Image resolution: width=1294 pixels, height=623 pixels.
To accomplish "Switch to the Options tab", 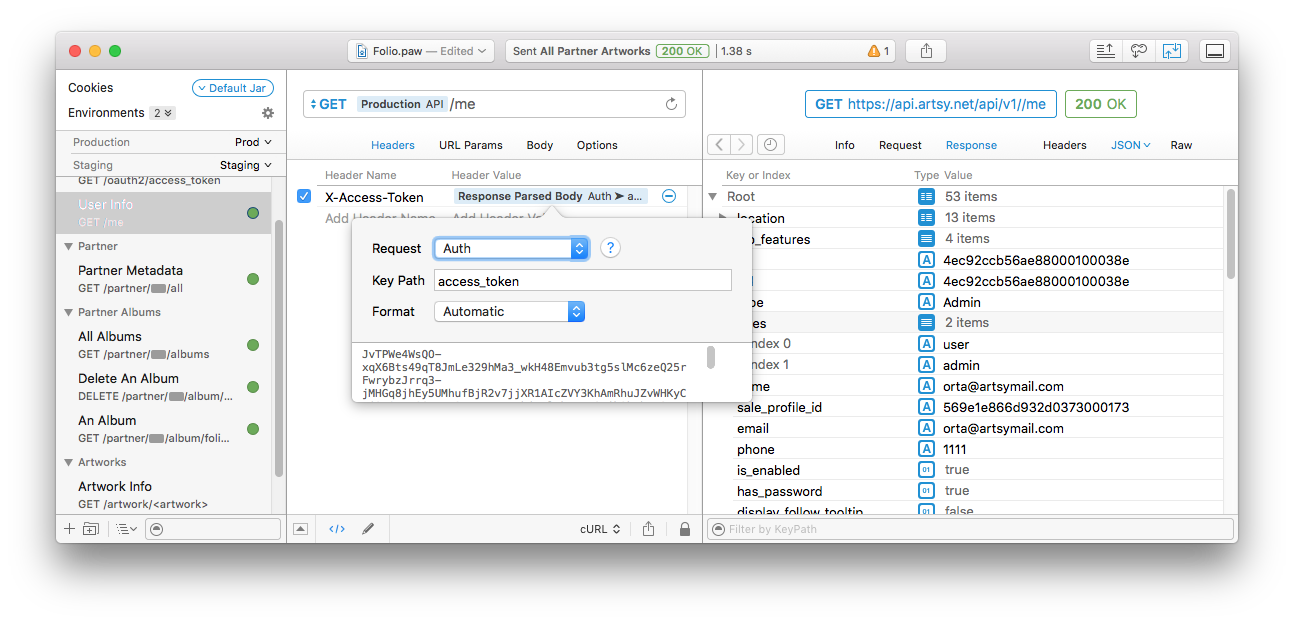I will 597,145.
